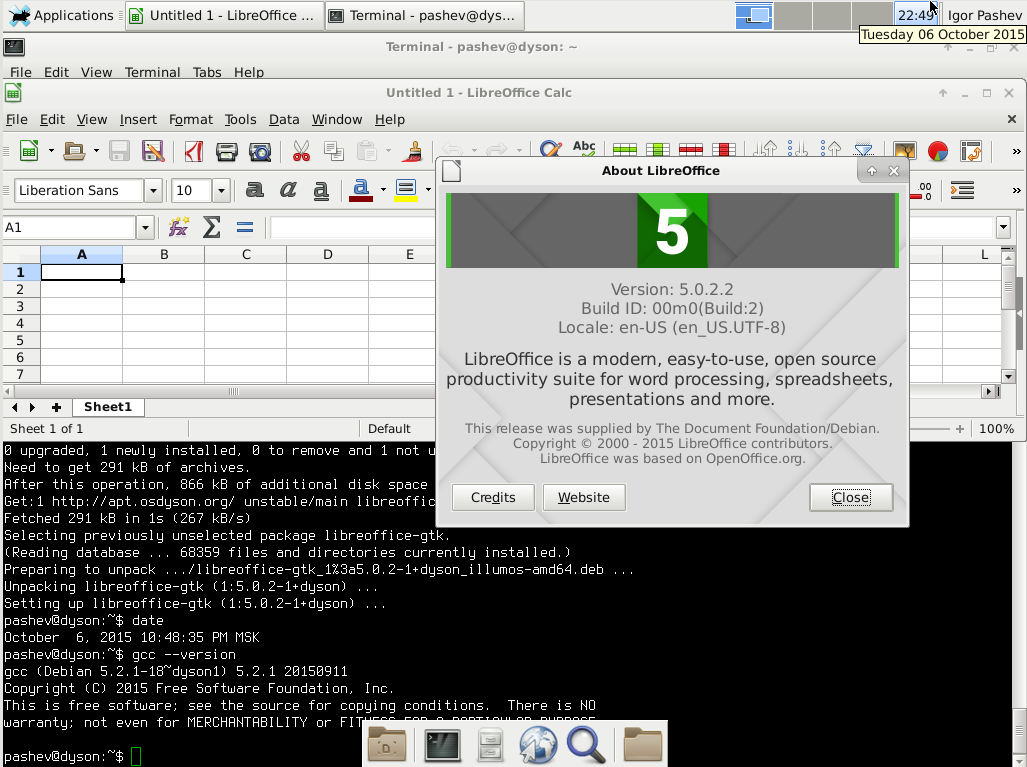Image resolution: width=1027 pixels, height=767 pixels.
Task: Click the Copy icon in Calc toolbar
Action: pos(334,151)
